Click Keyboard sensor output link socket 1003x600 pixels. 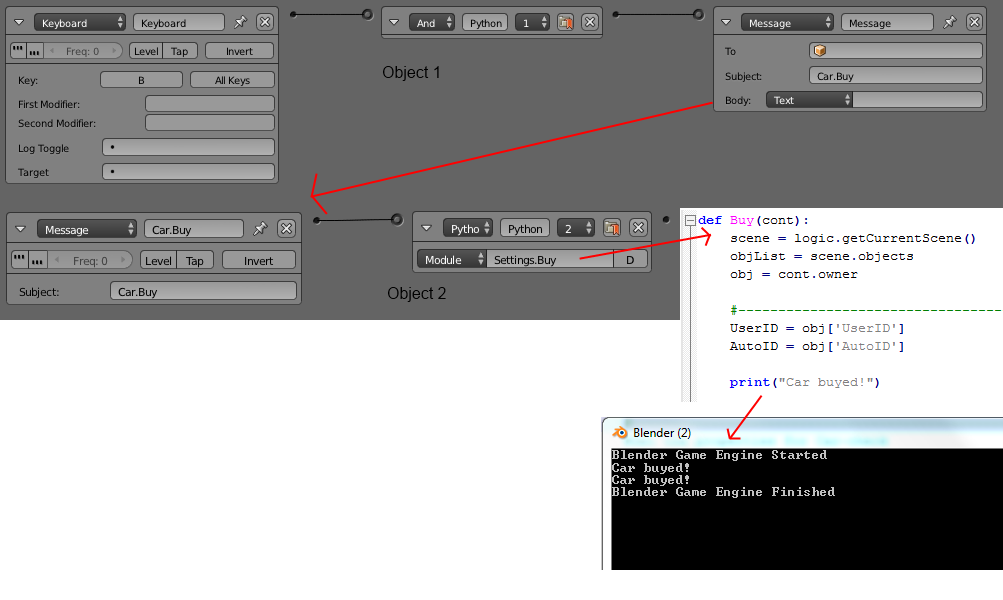click(293, 14)
